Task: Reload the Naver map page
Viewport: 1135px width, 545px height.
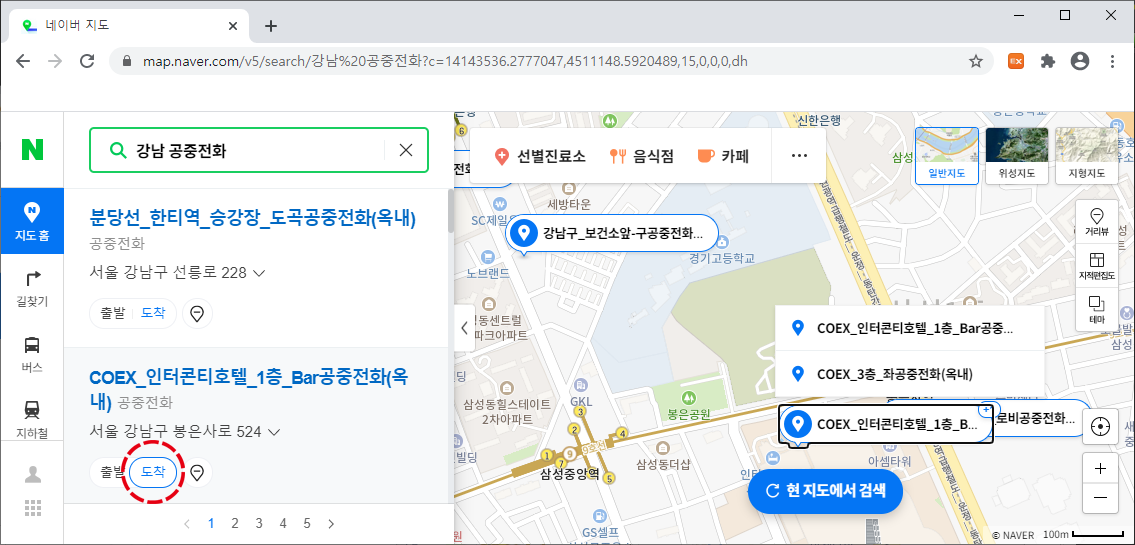Action: (88, 61)
